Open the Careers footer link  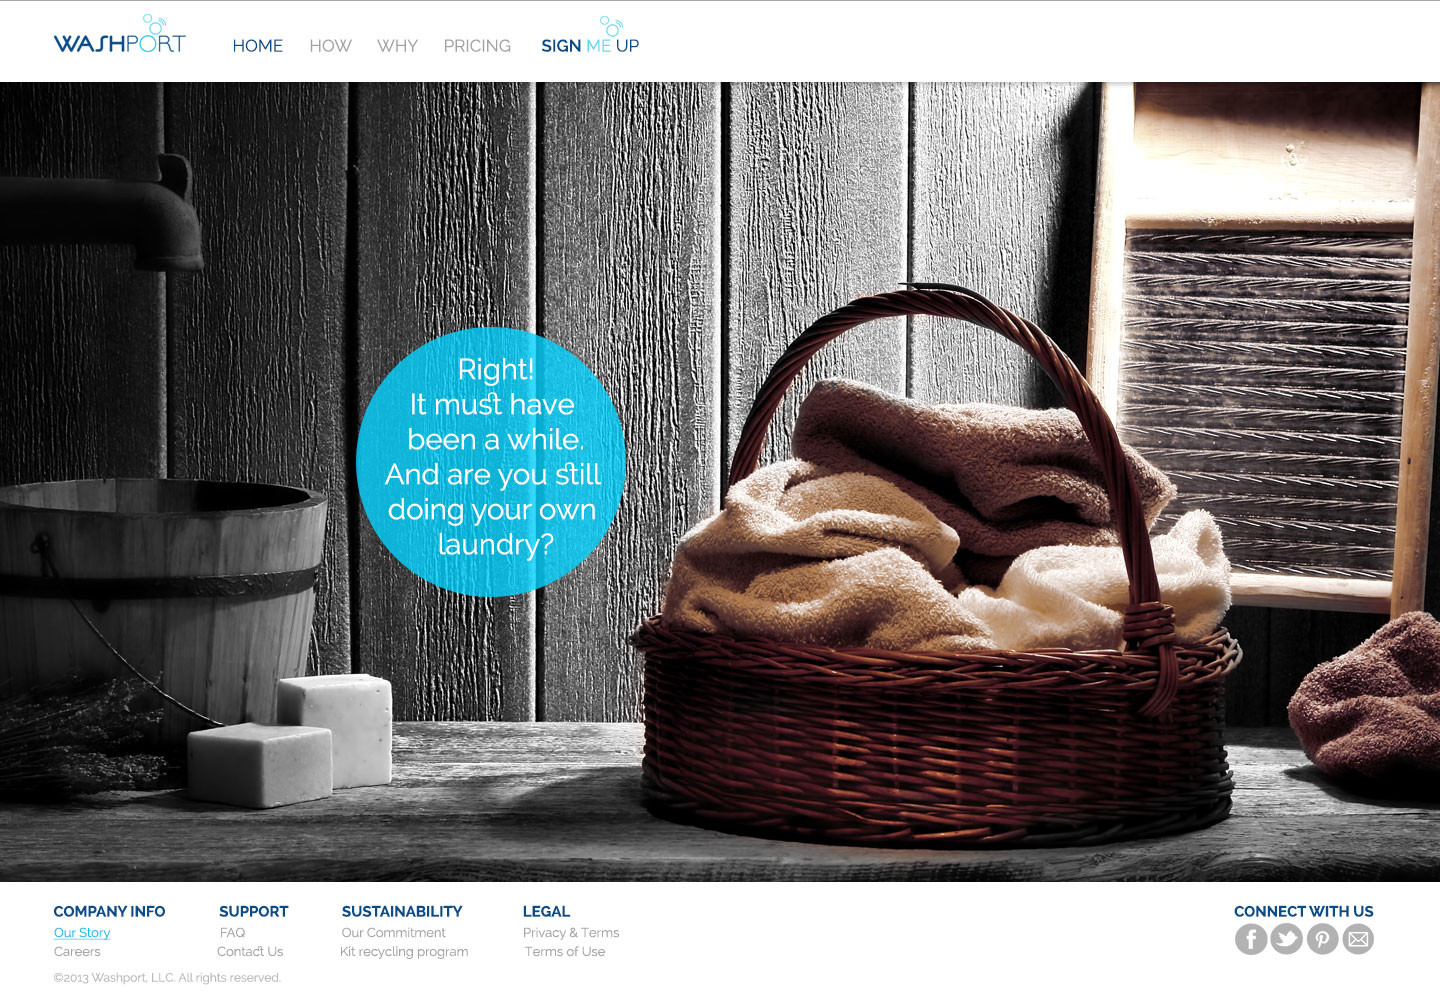pyautogui.click(x=77, y=951)
